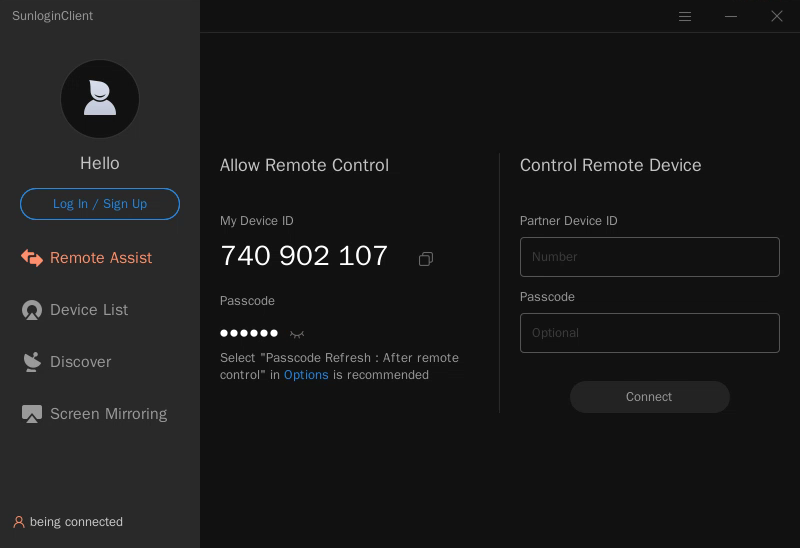Open the hamburger menu in title bar

coord(685,16)
